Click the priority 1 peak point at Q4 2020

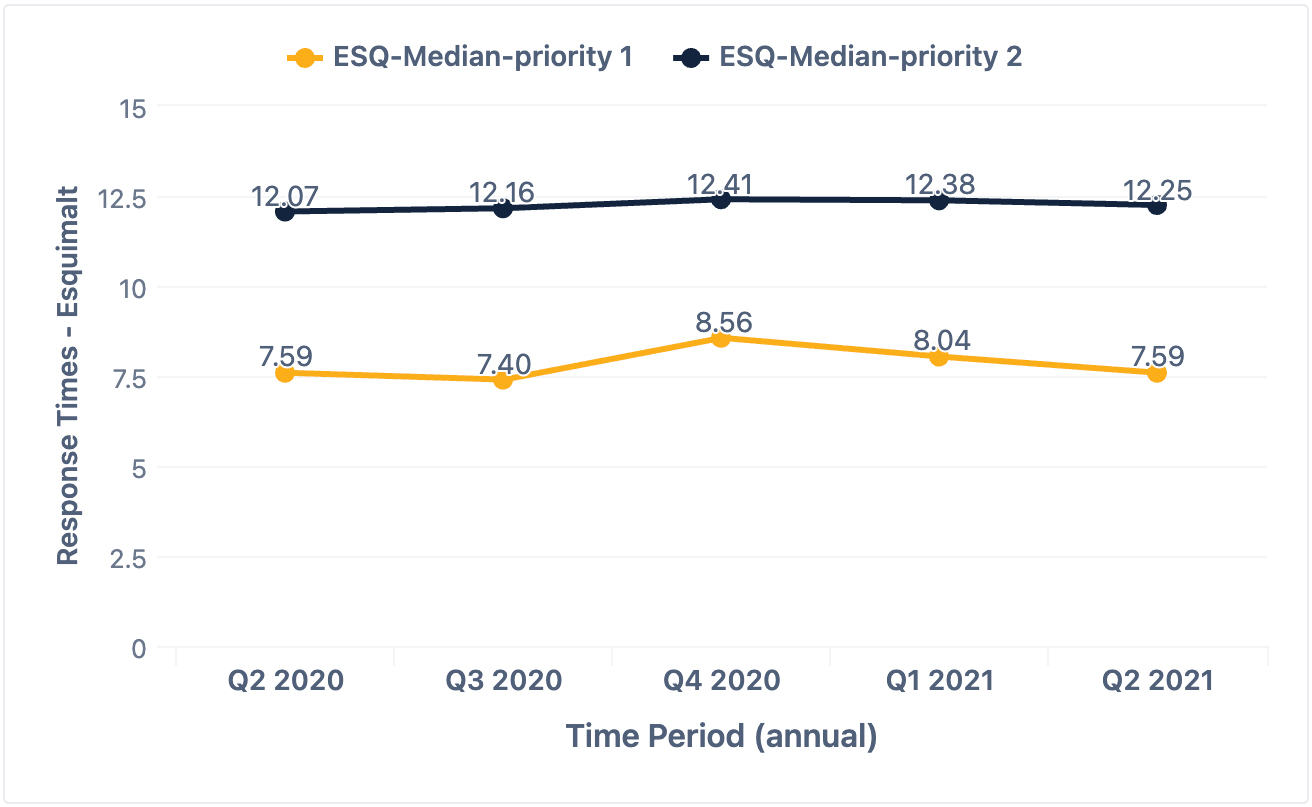tap(721, 339)
